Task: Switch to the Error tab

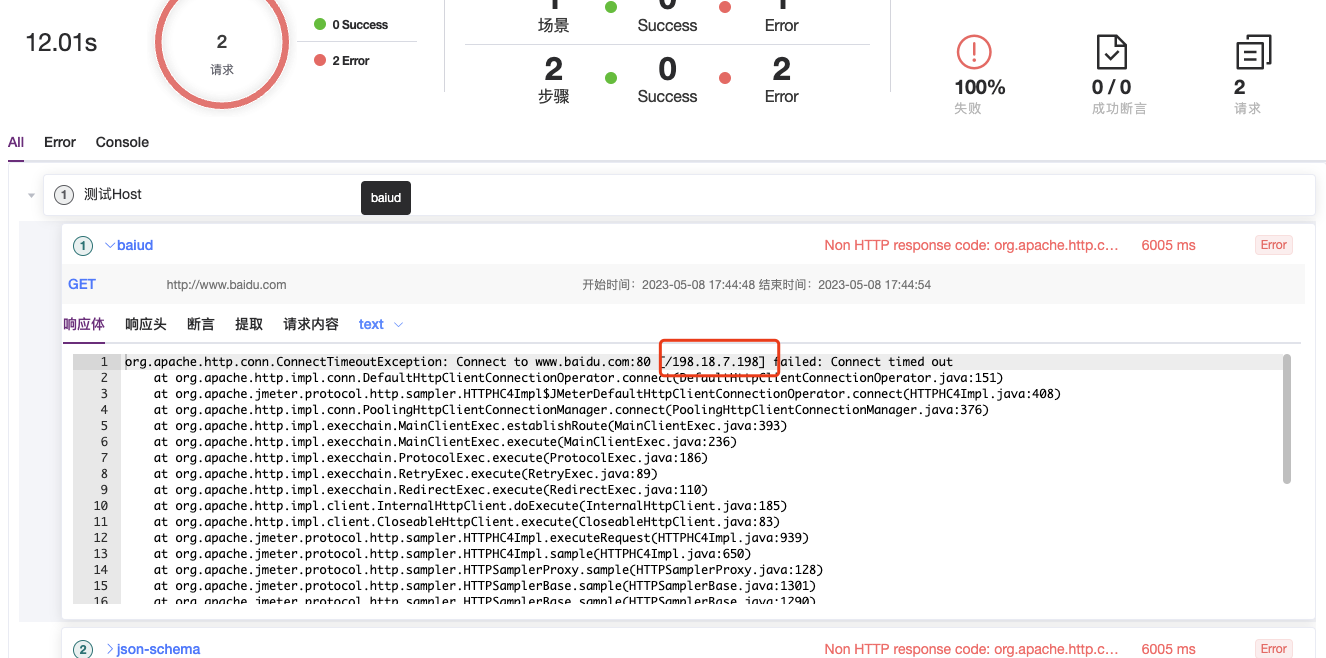Action: point(59,142)
